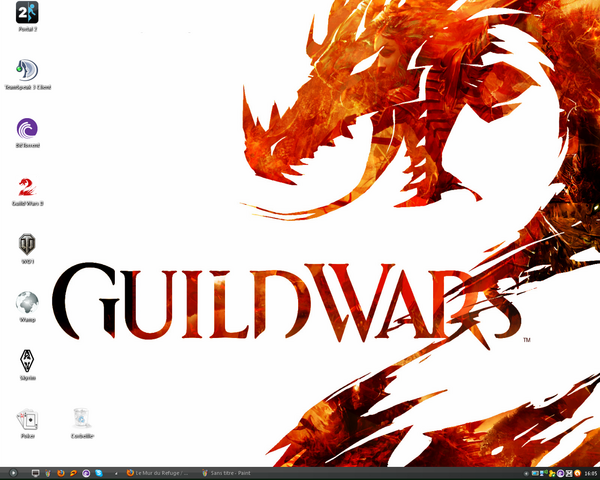Launch the TeamSpeak 3 Client shortcut
The image size is (600, 480).
(x=27, y=75)
